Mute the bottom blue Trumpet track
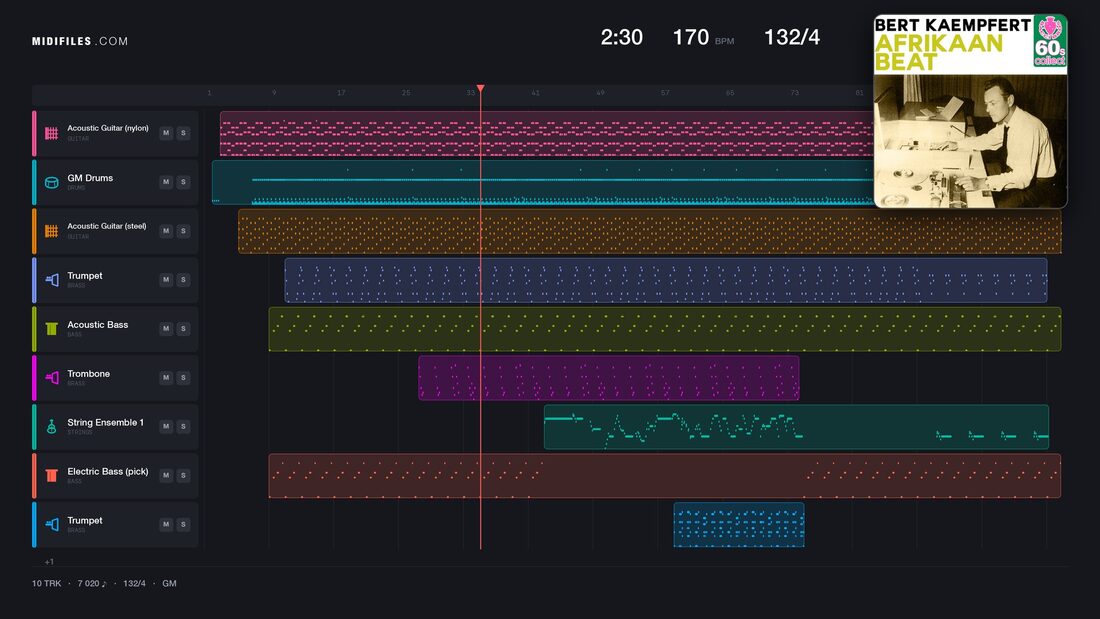The image size is (1100, 619). click(166, 524)
